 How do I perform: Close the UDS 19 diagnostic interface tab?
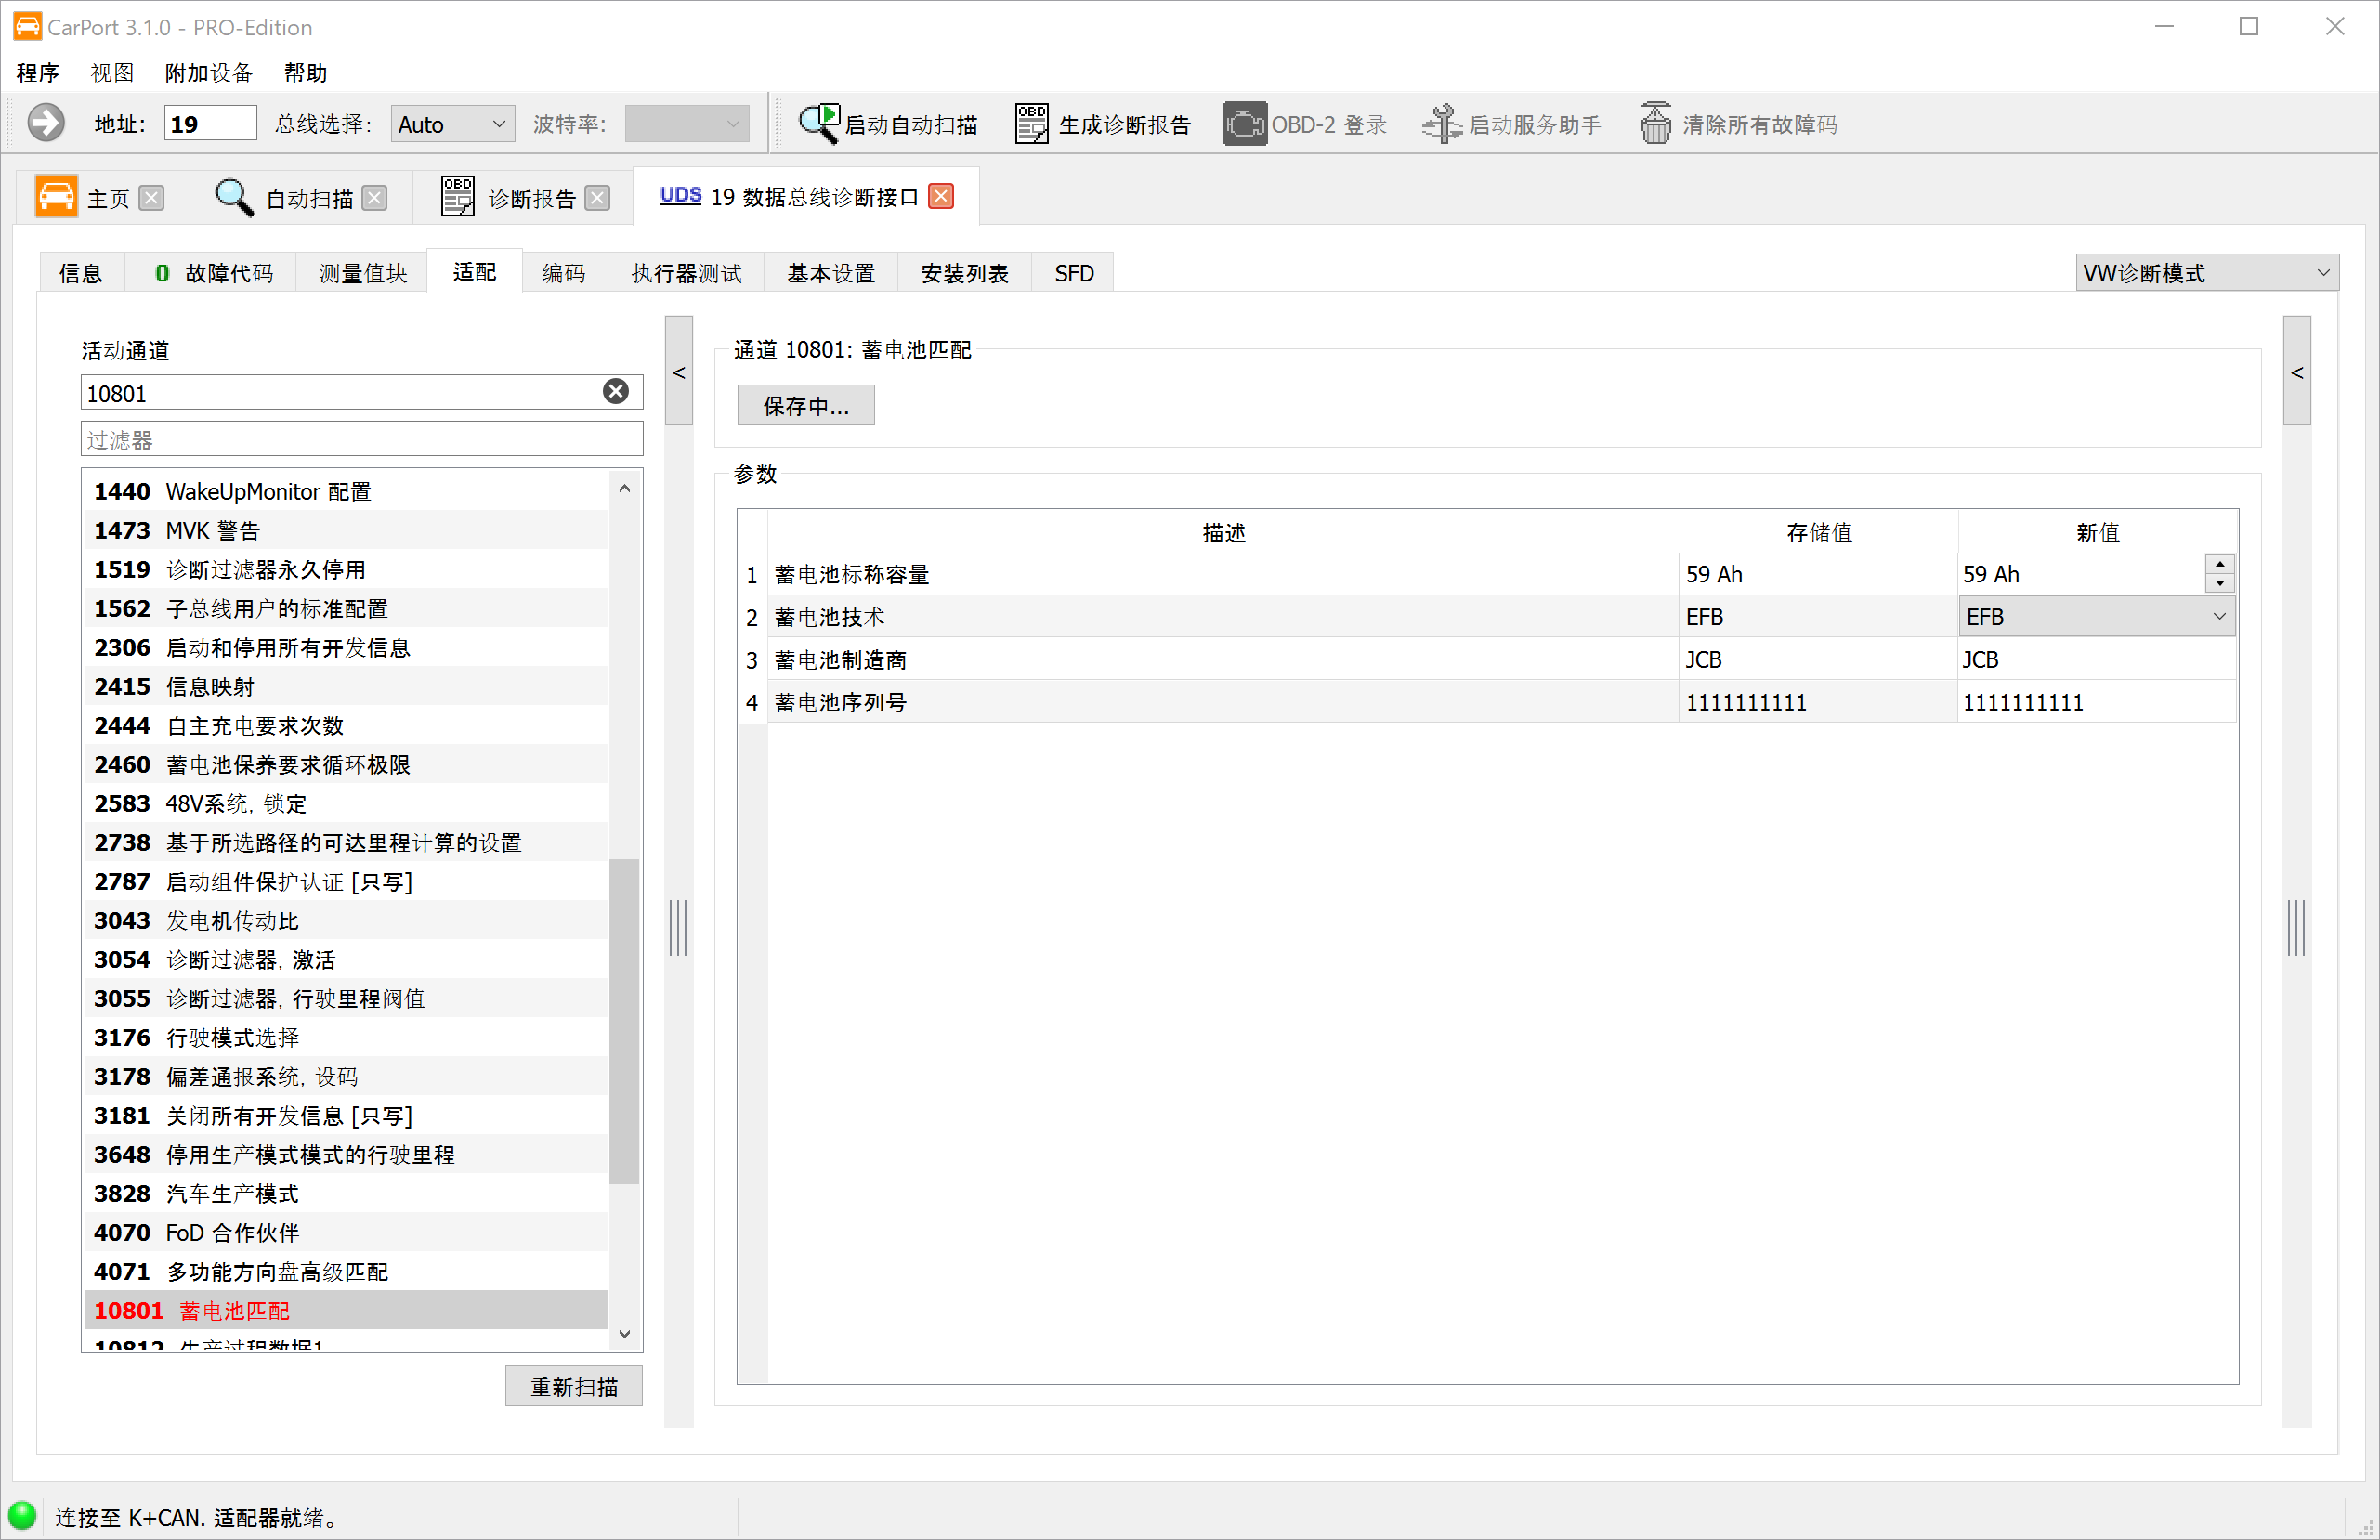coord(941,196)
